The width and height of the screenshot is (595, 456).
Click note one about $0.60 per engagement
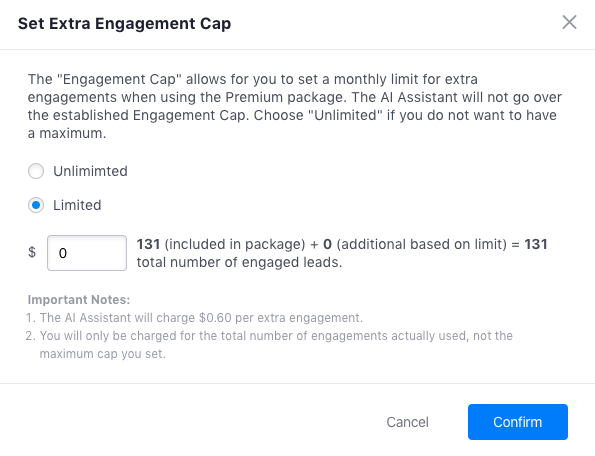tap(194, 318)
